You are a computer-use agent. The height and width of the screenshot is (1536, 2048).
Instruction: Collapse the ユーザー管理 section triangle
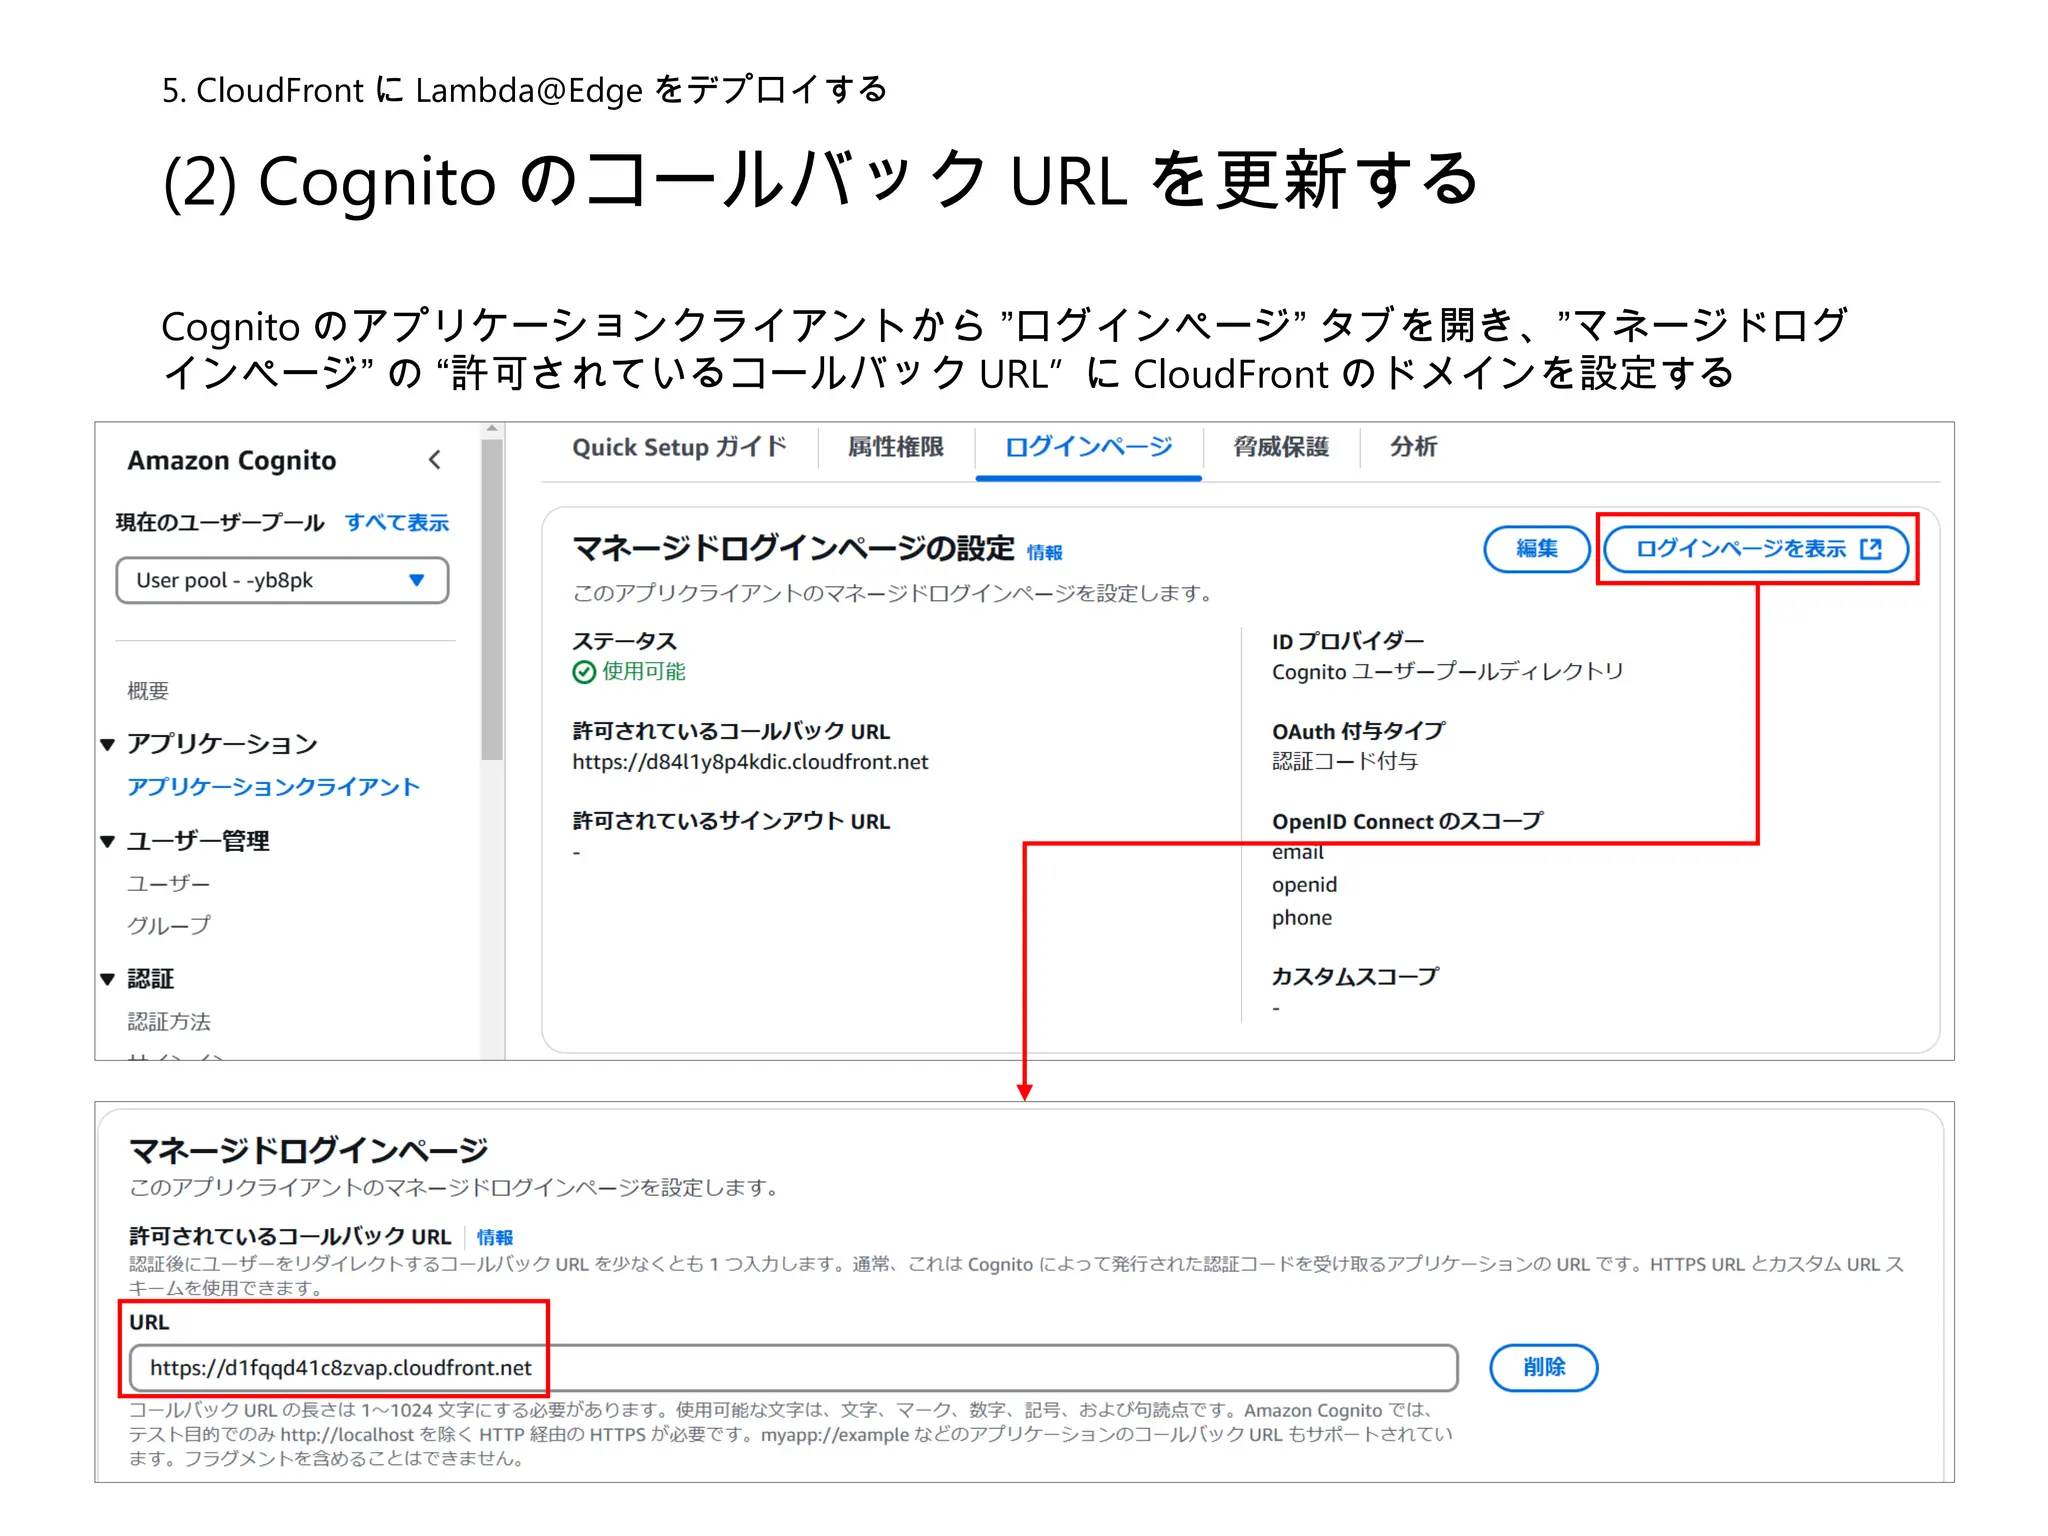pos(108,841)
